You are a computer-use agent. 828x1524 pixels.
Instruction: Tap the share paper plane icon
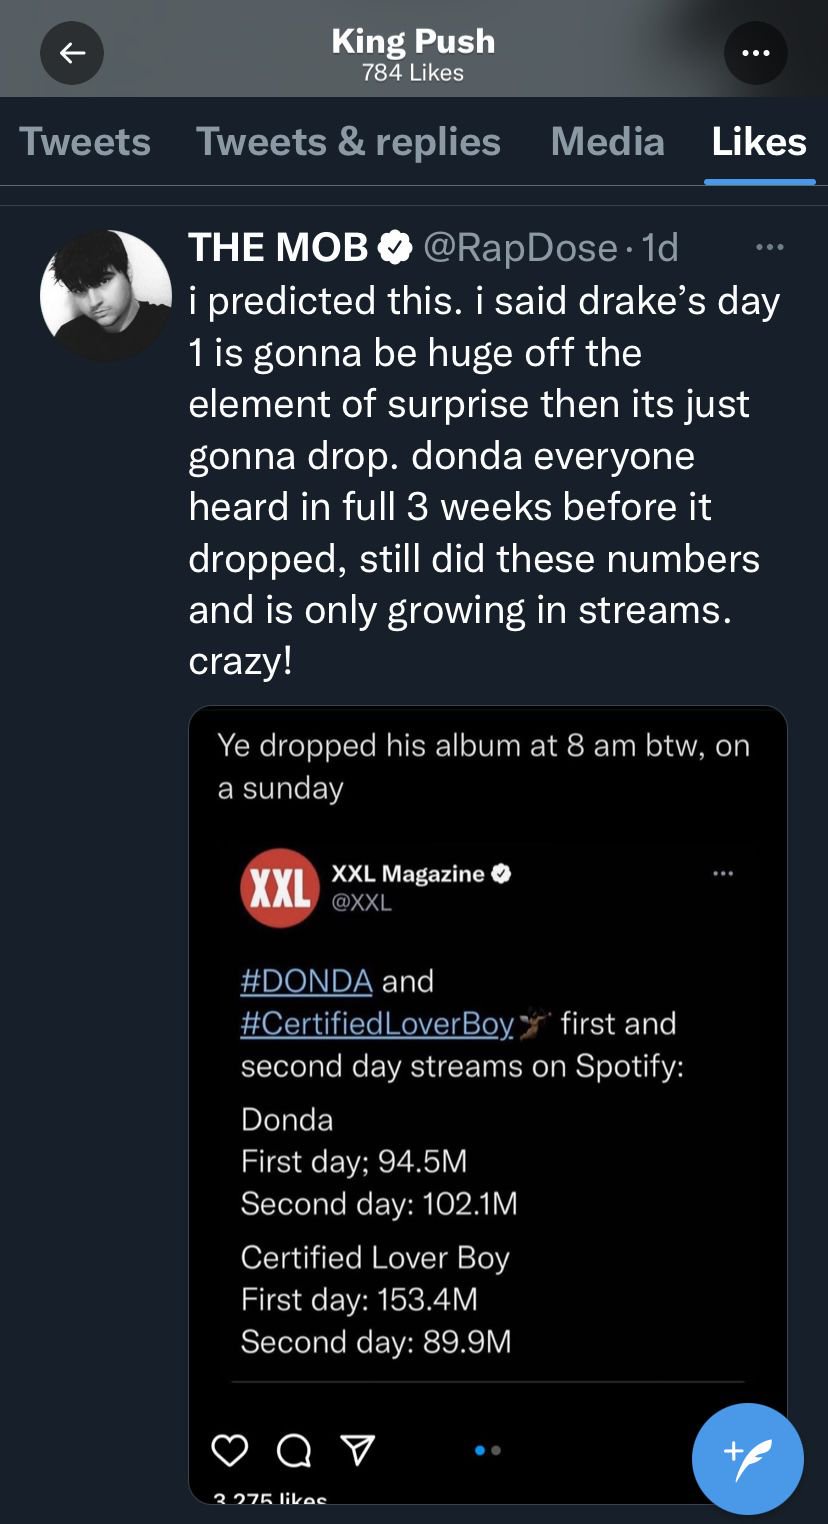(357, 1449)
